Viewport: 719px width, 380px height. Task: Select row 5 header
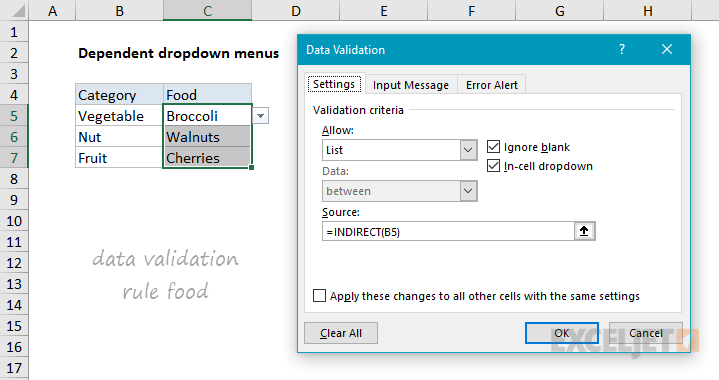[14, 116]
